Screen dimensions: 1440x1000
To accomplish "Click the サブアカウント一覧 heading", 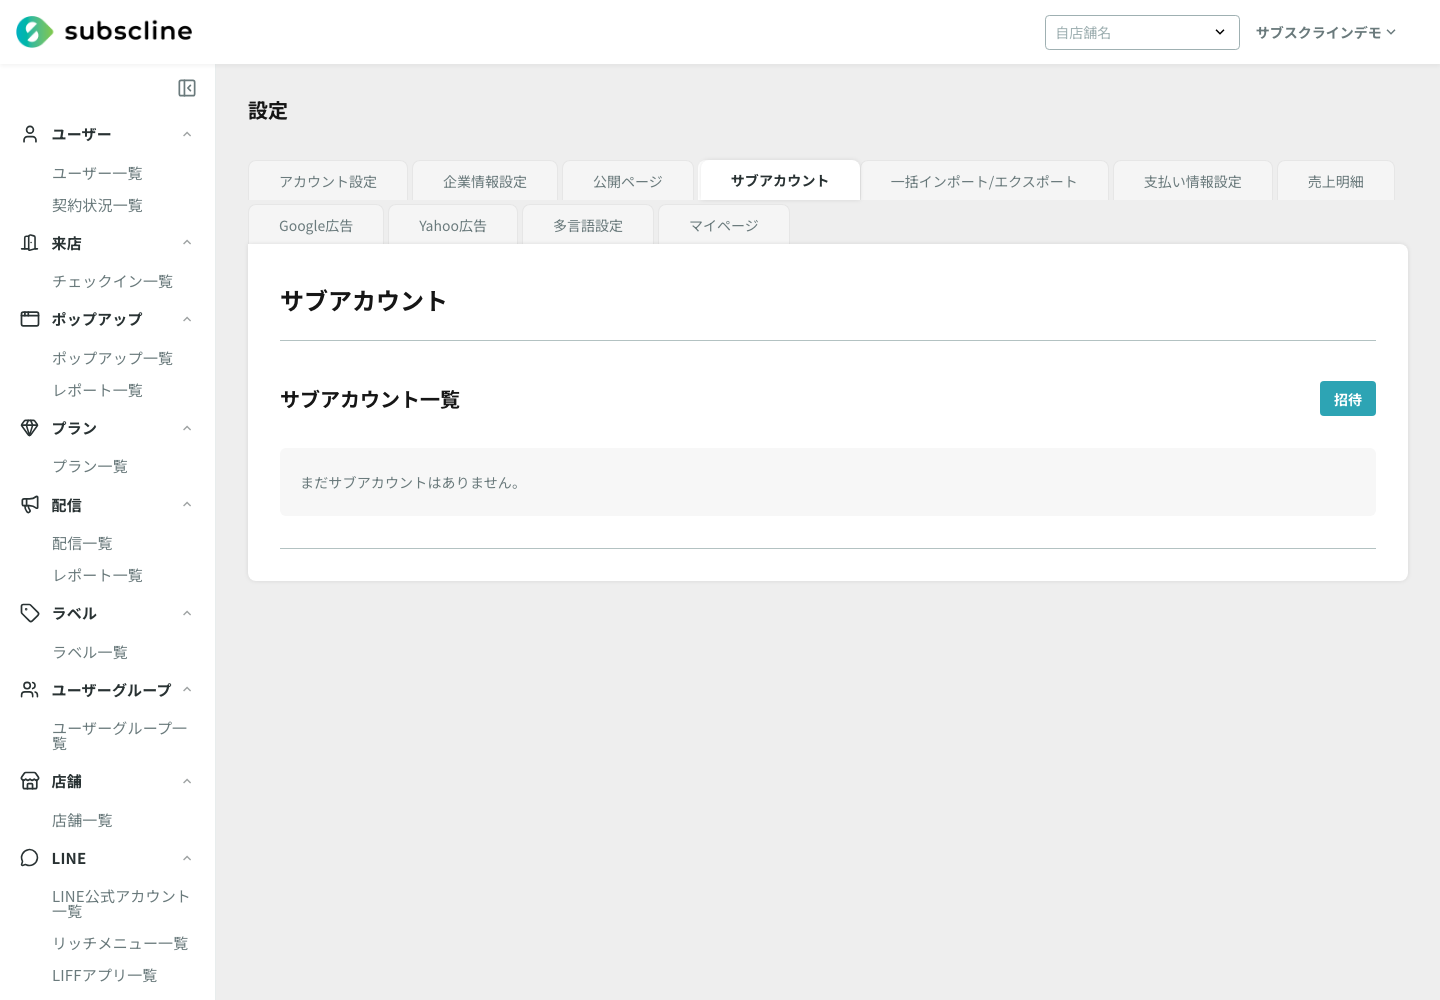I will click(370, 399).
